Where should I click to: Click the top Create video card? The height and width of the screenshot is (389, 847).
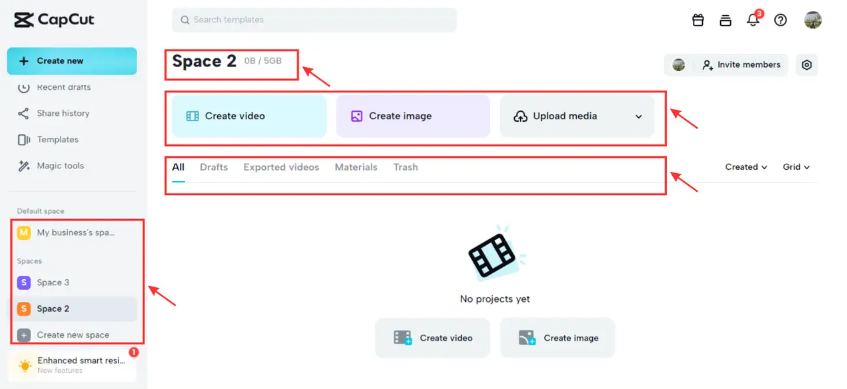point(249,116)
